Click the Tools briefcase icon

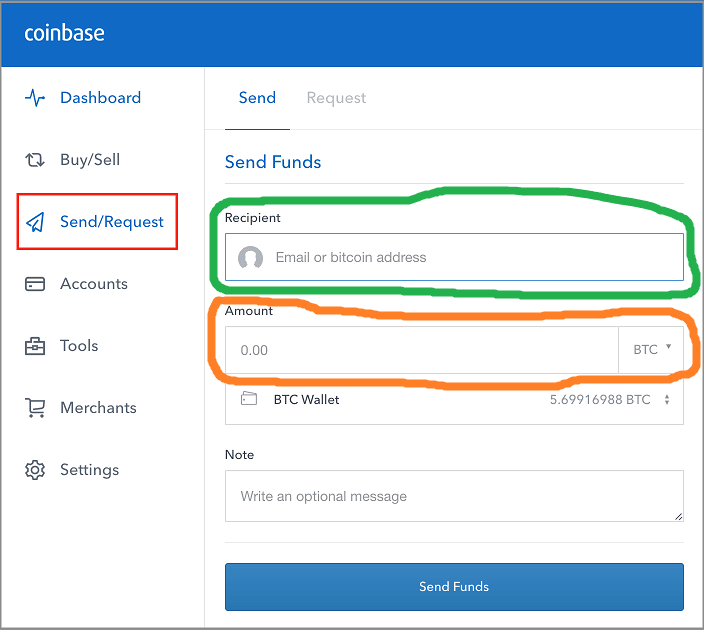[35, 346]
